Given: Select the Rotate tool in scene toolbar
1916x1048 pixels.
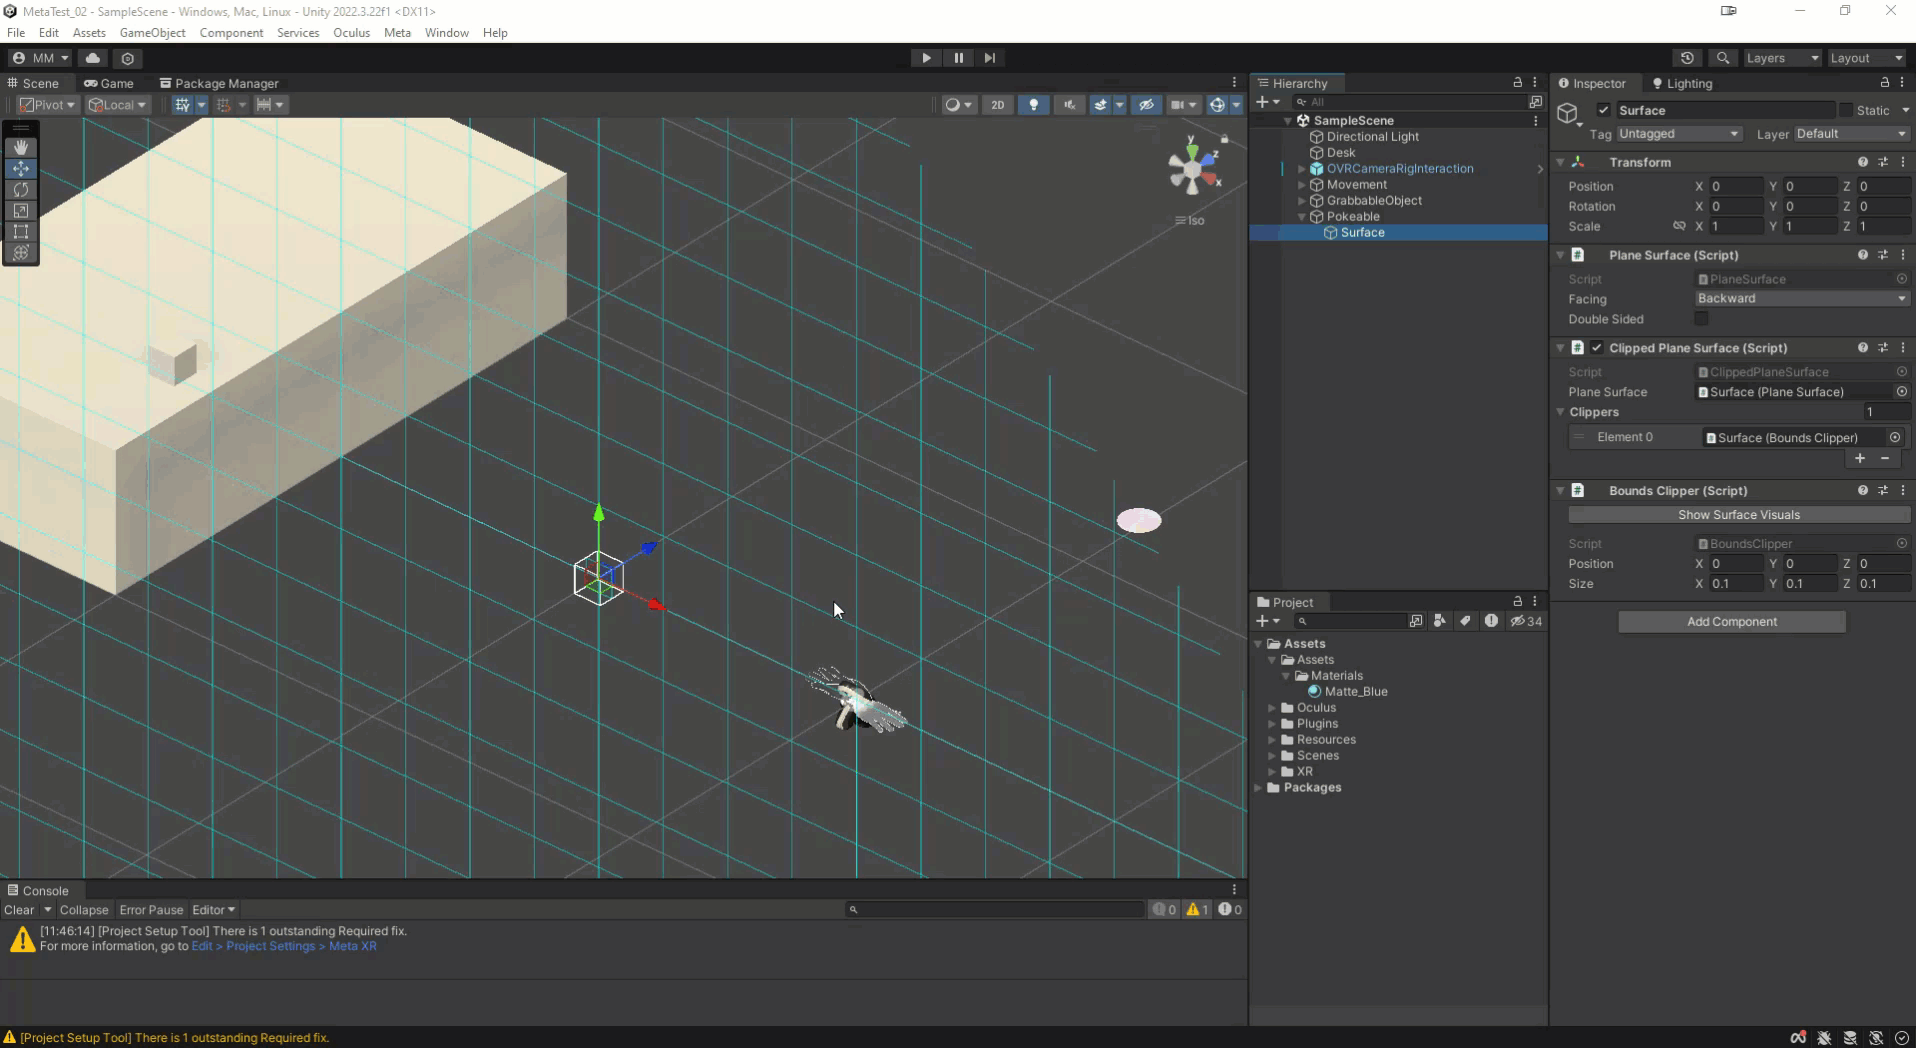Looking at the screenshot, I should point(20,189).
